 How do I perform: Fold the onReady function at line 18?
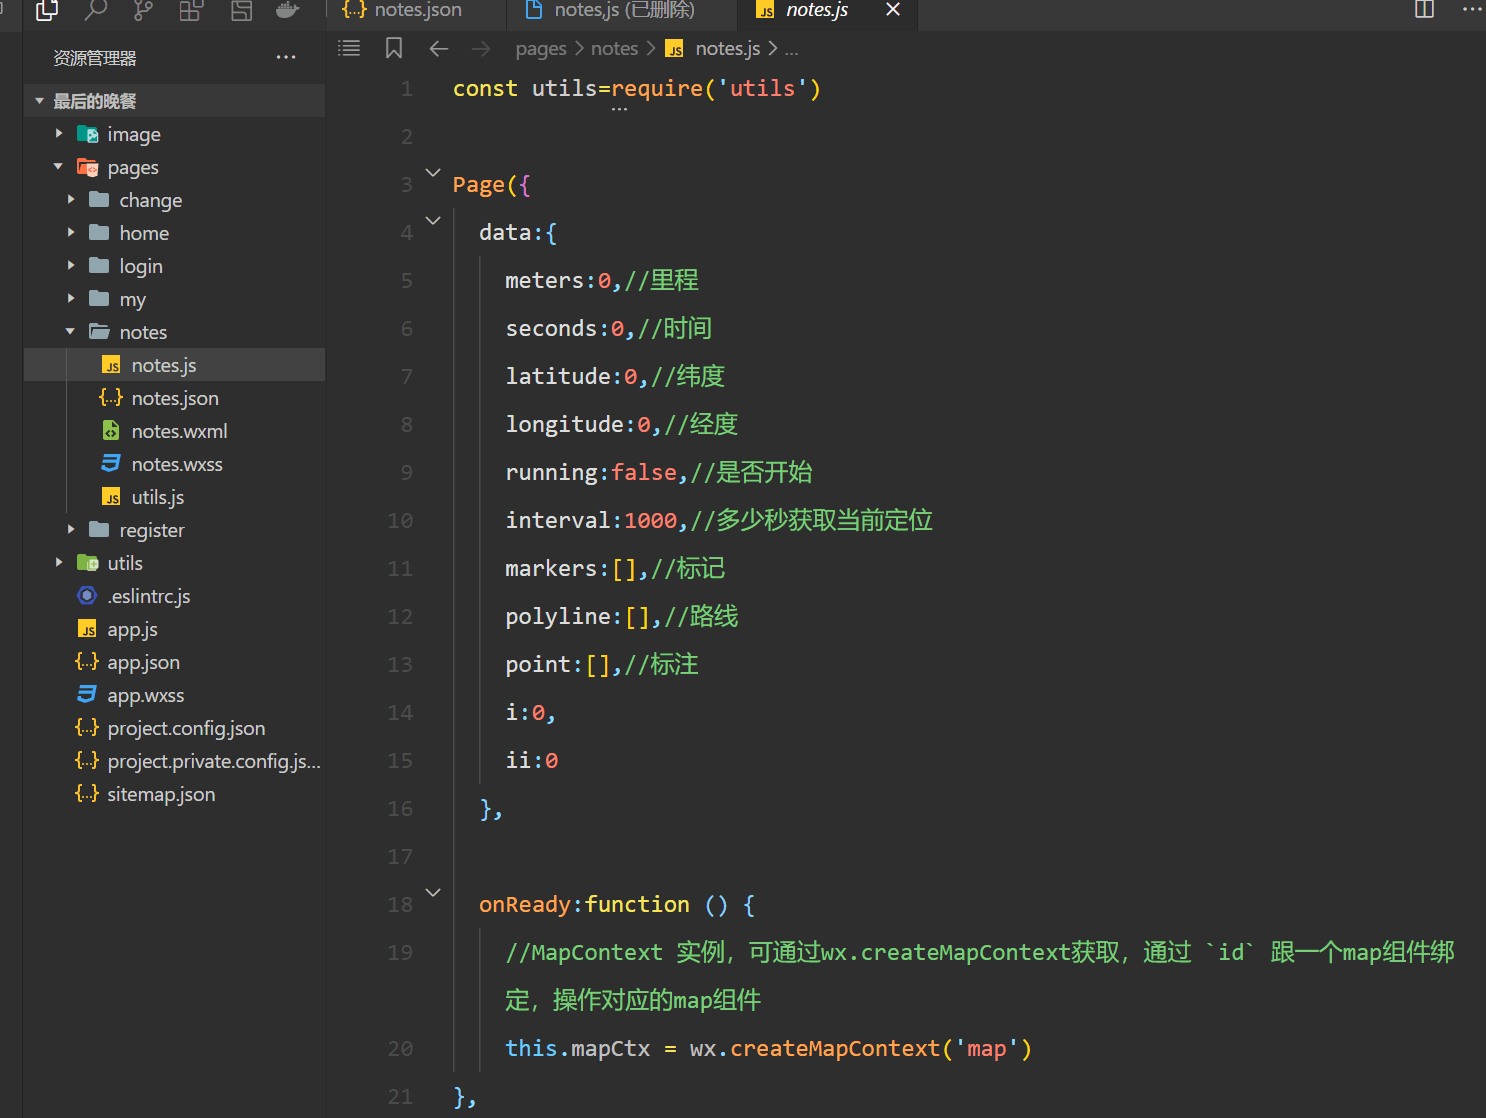tap(433, 892)
